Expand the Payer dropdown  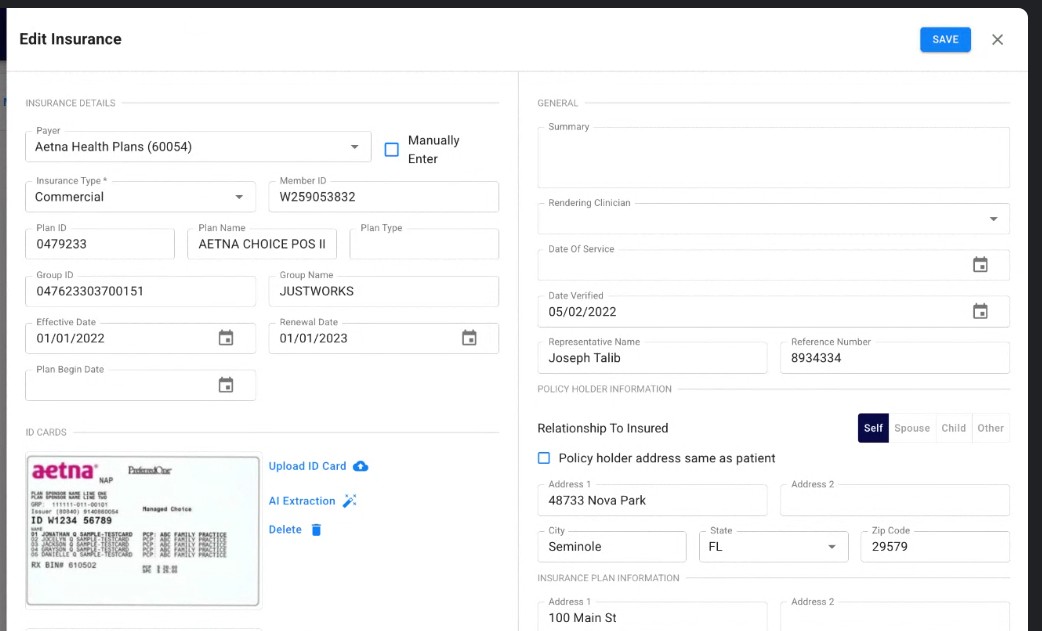(x=355, y=147)
